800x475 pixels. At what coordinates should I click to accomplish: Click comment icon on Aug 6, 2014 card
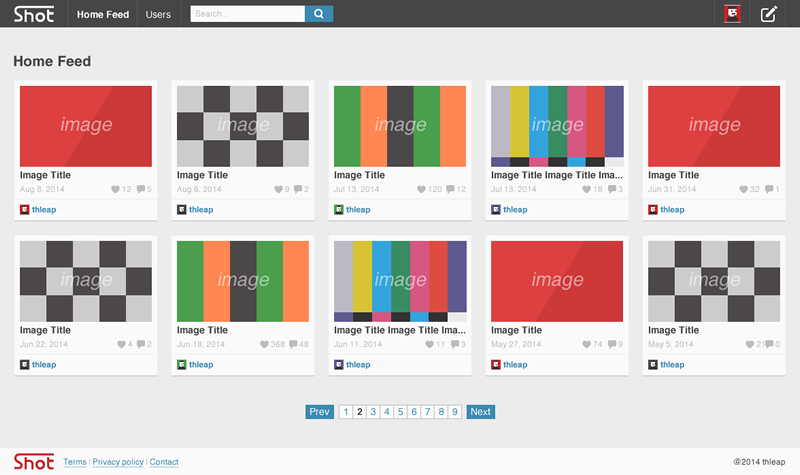pos(298,189)
